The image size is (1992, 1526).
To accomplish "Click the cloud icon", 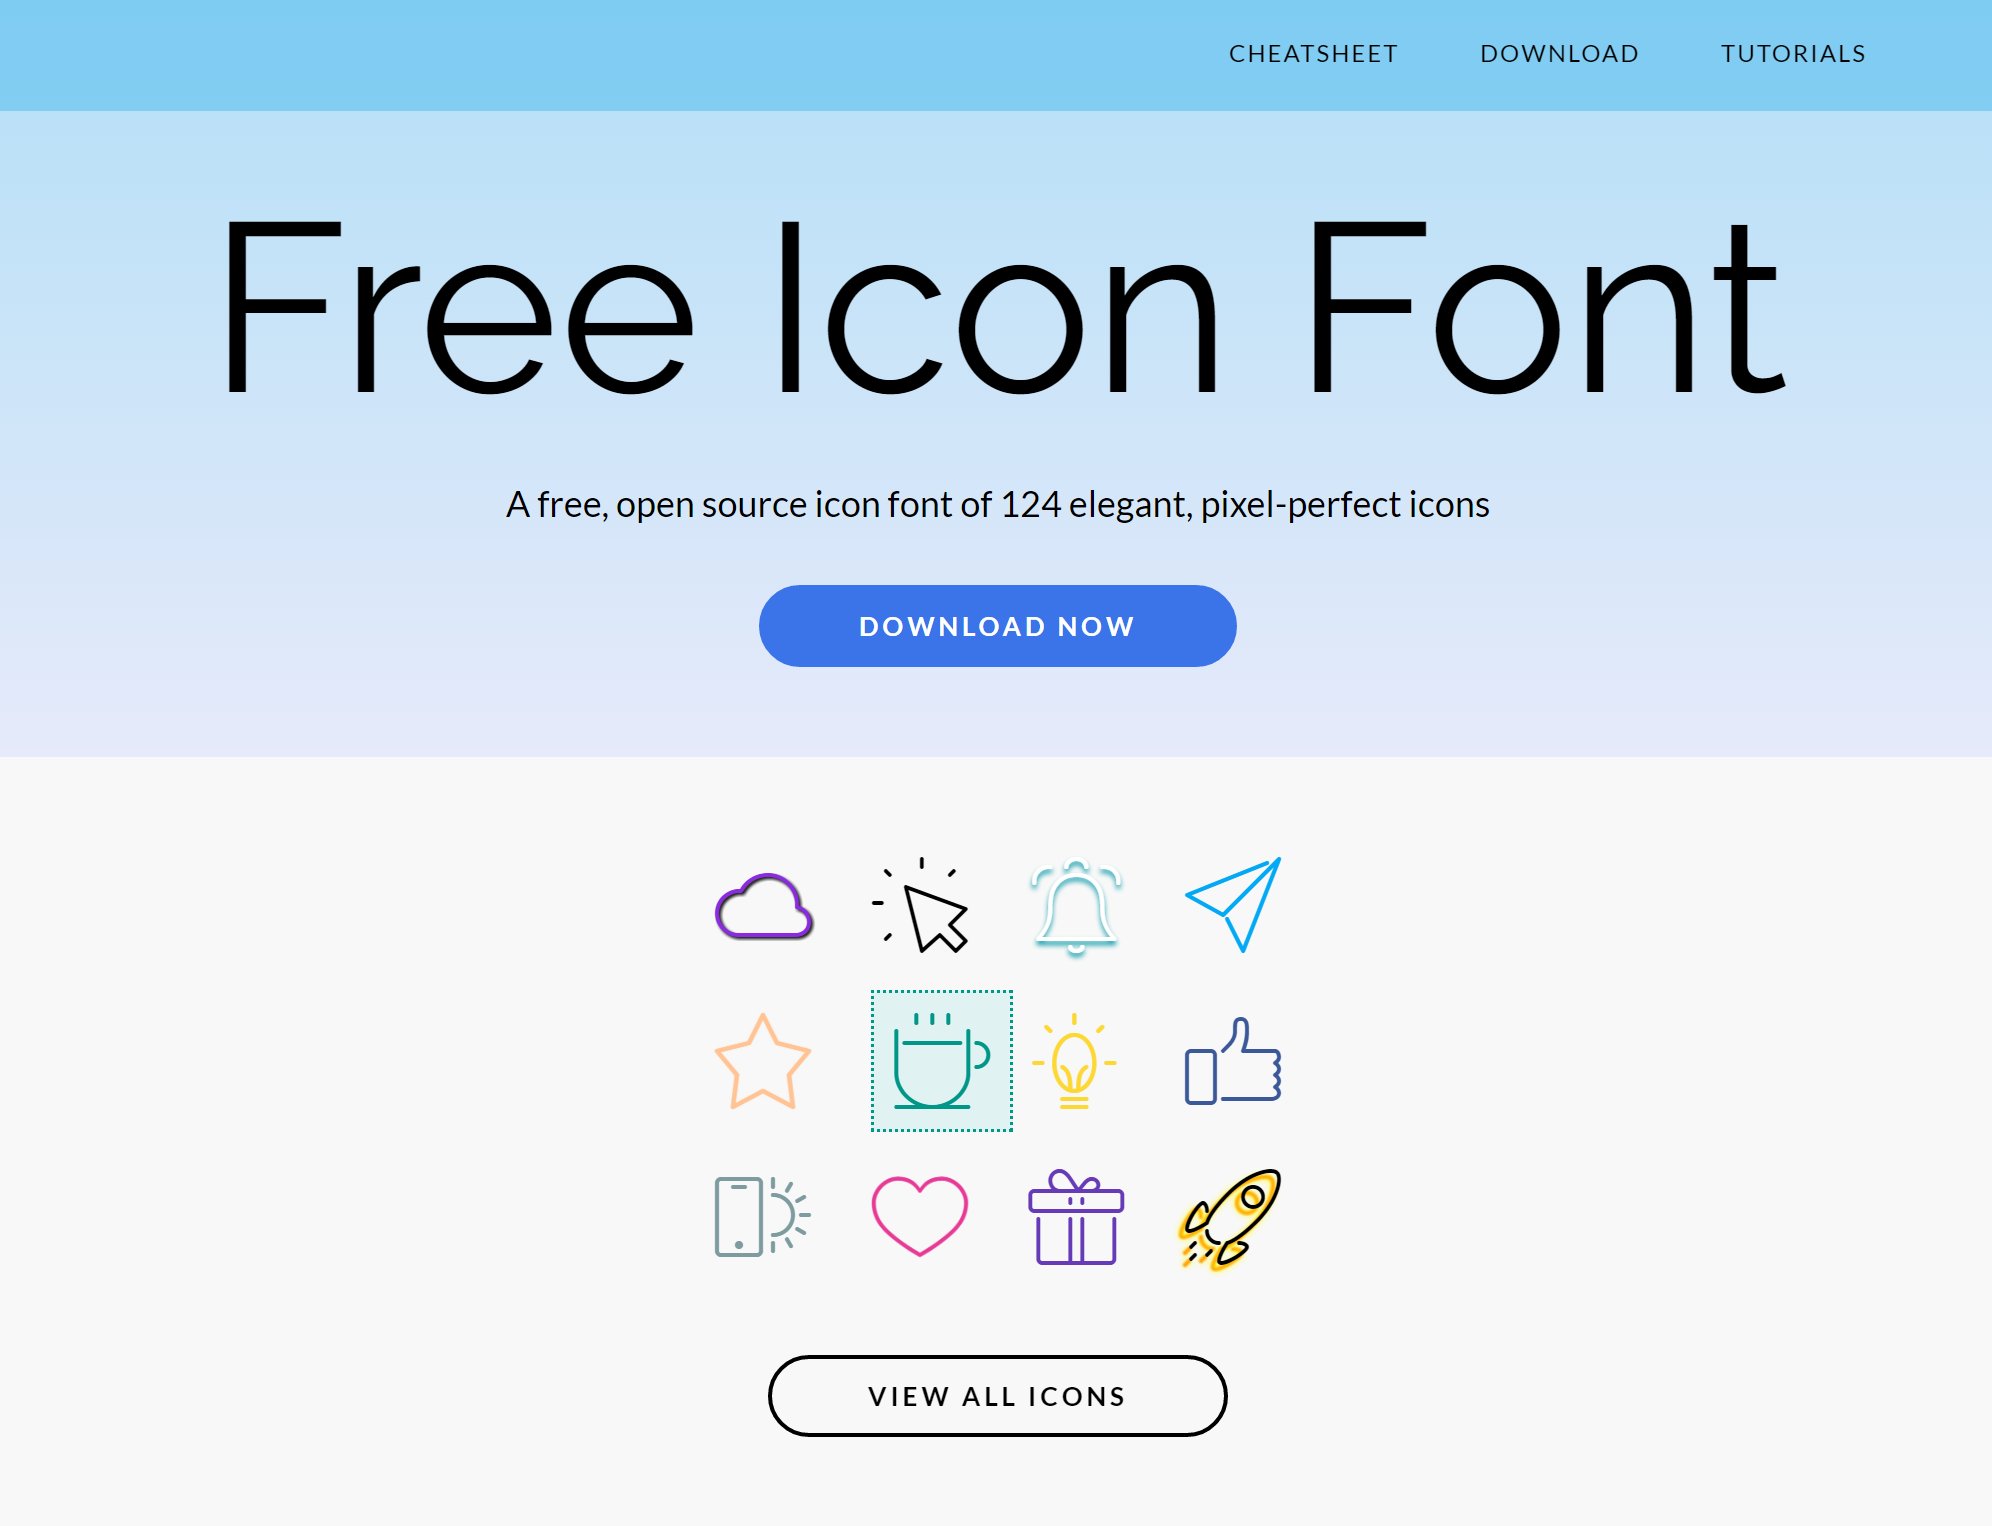I will point(763,906).
